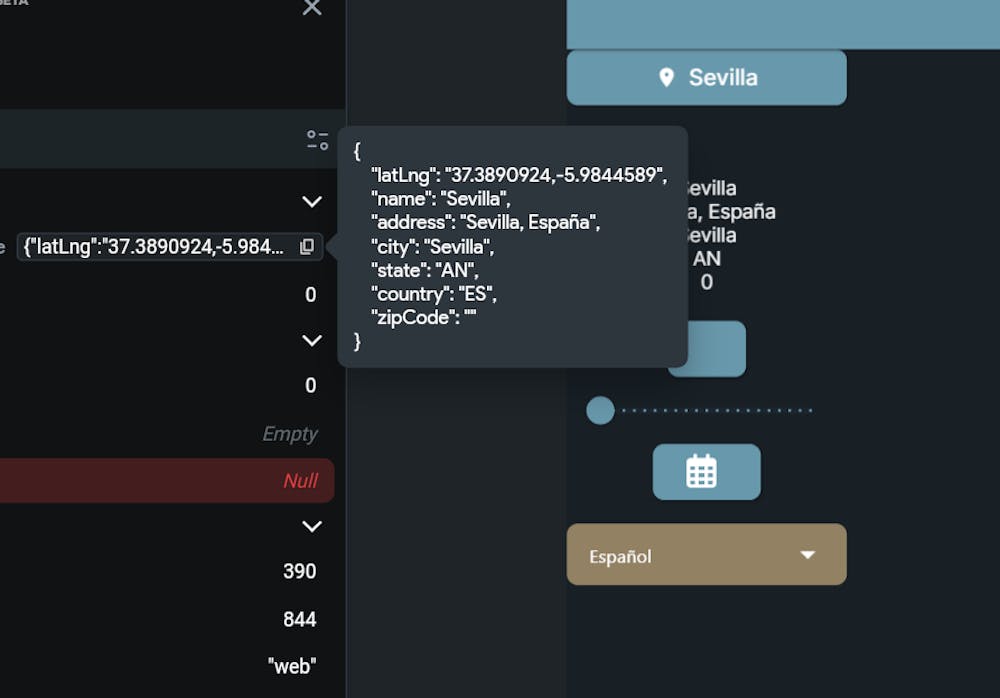Open the Español language dropdown
Image resolution: width=1000 pixels, height=698 pixels.
707,554
